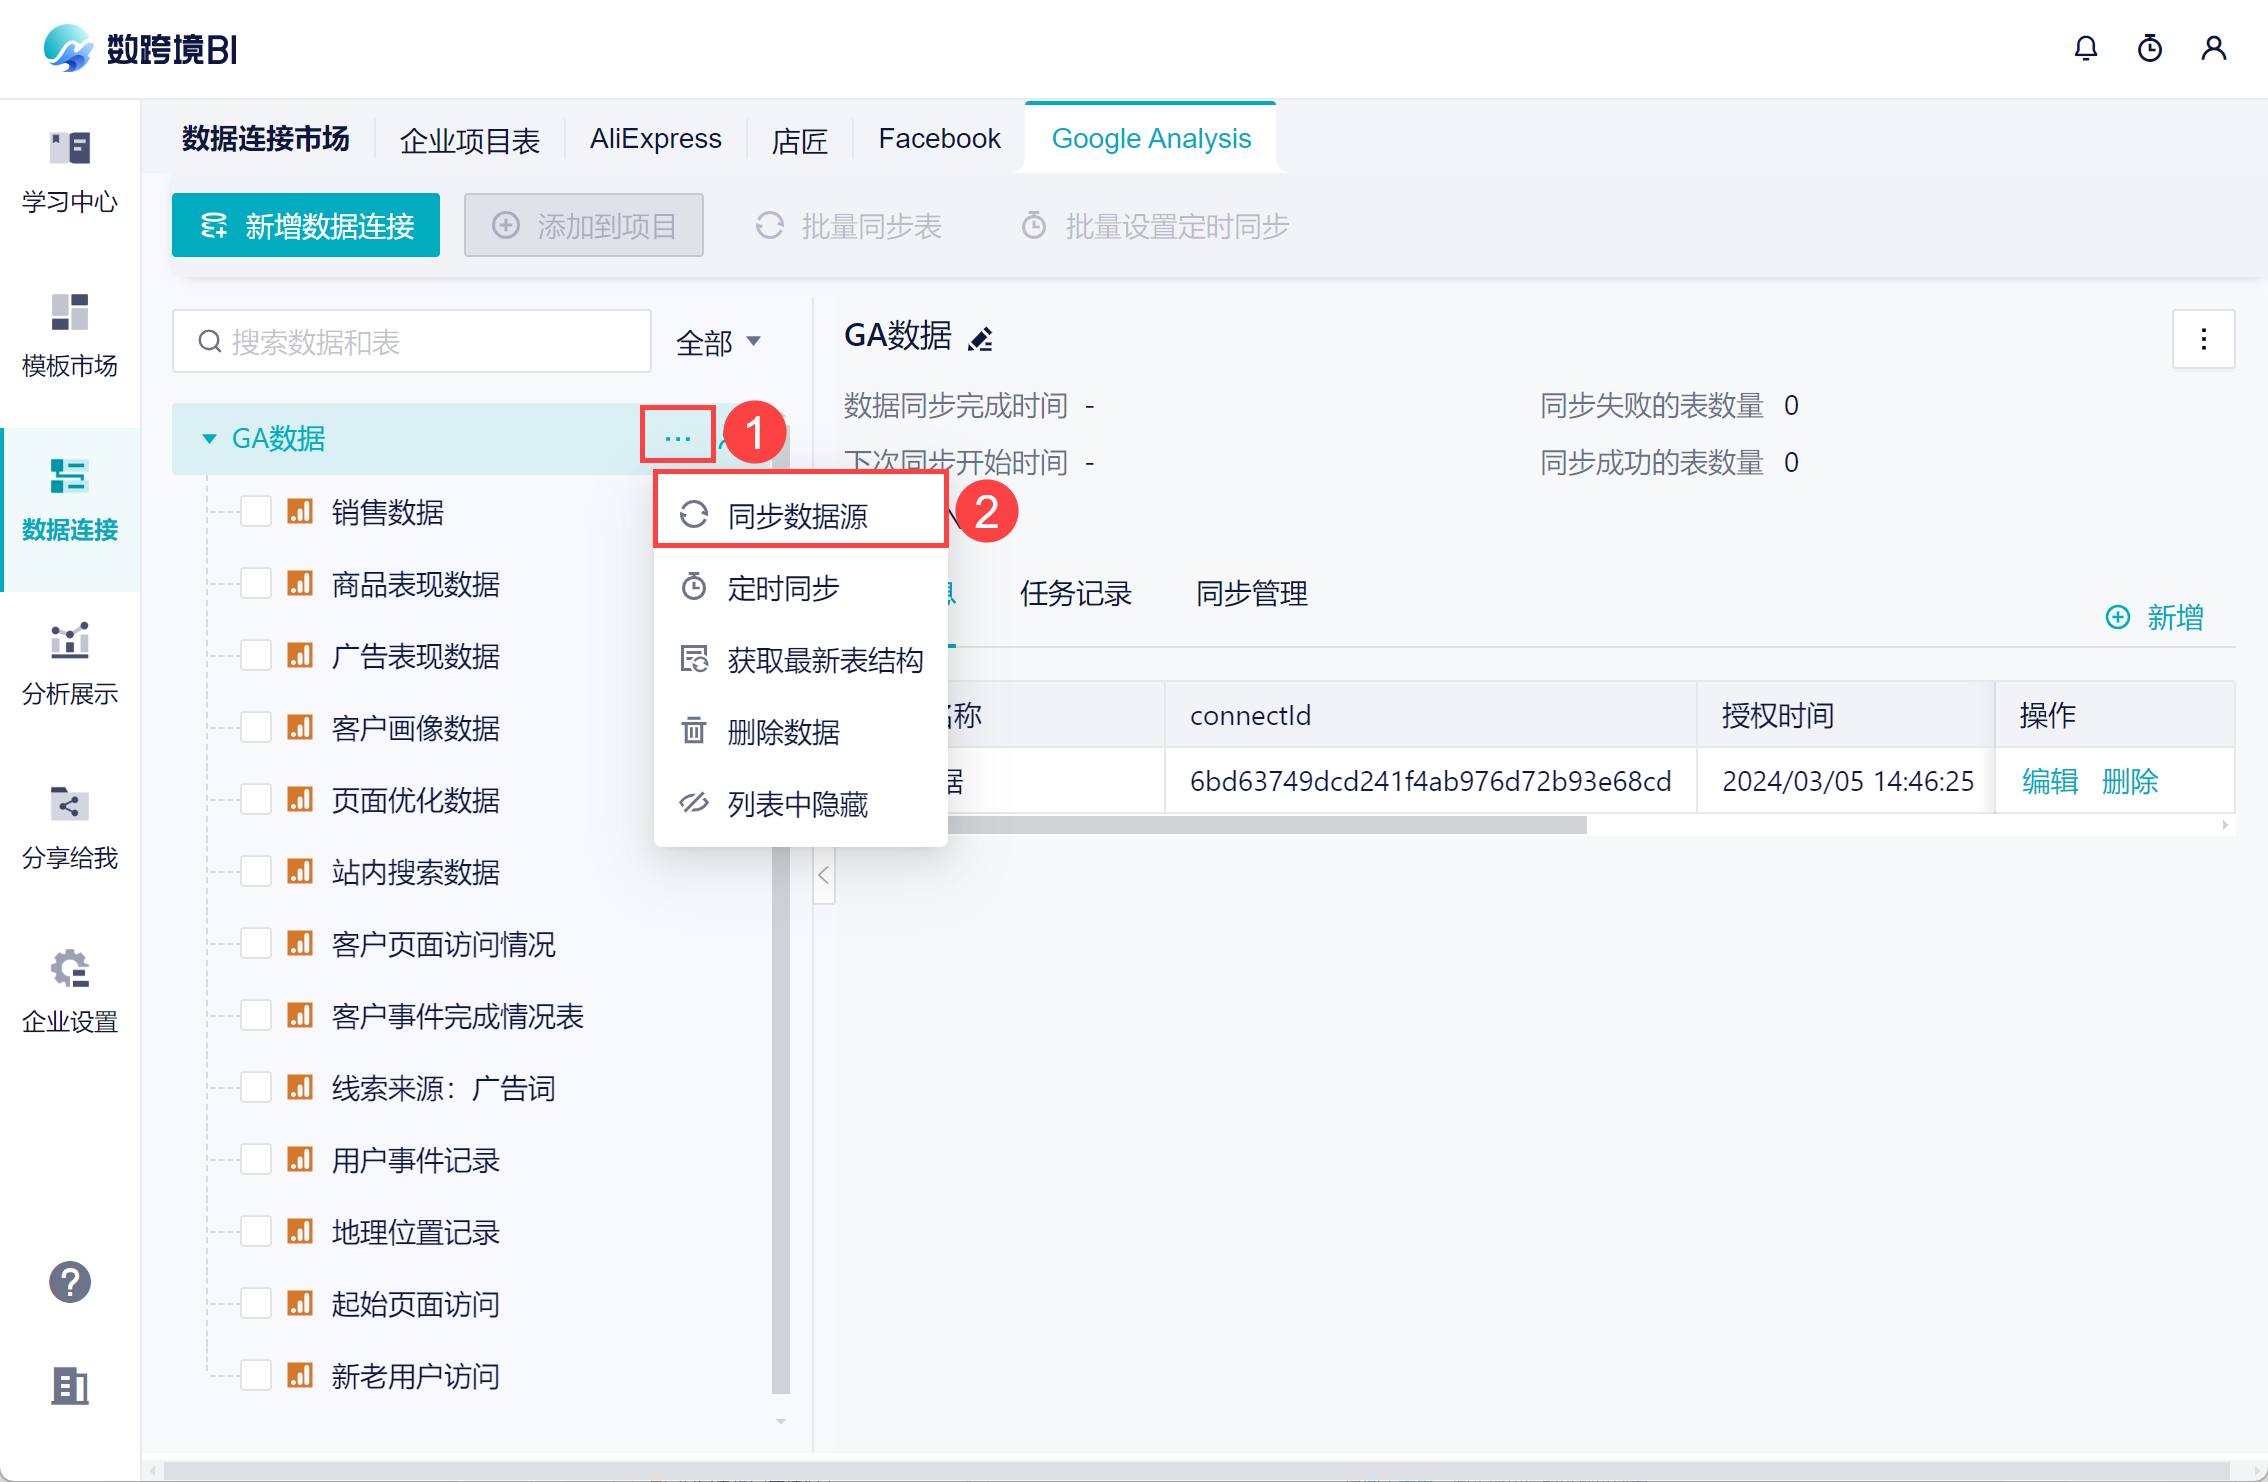This screenshot has width=2268, height=1482.
Task: Select the 用户事件记录 checkbox
Action: 256,1160
